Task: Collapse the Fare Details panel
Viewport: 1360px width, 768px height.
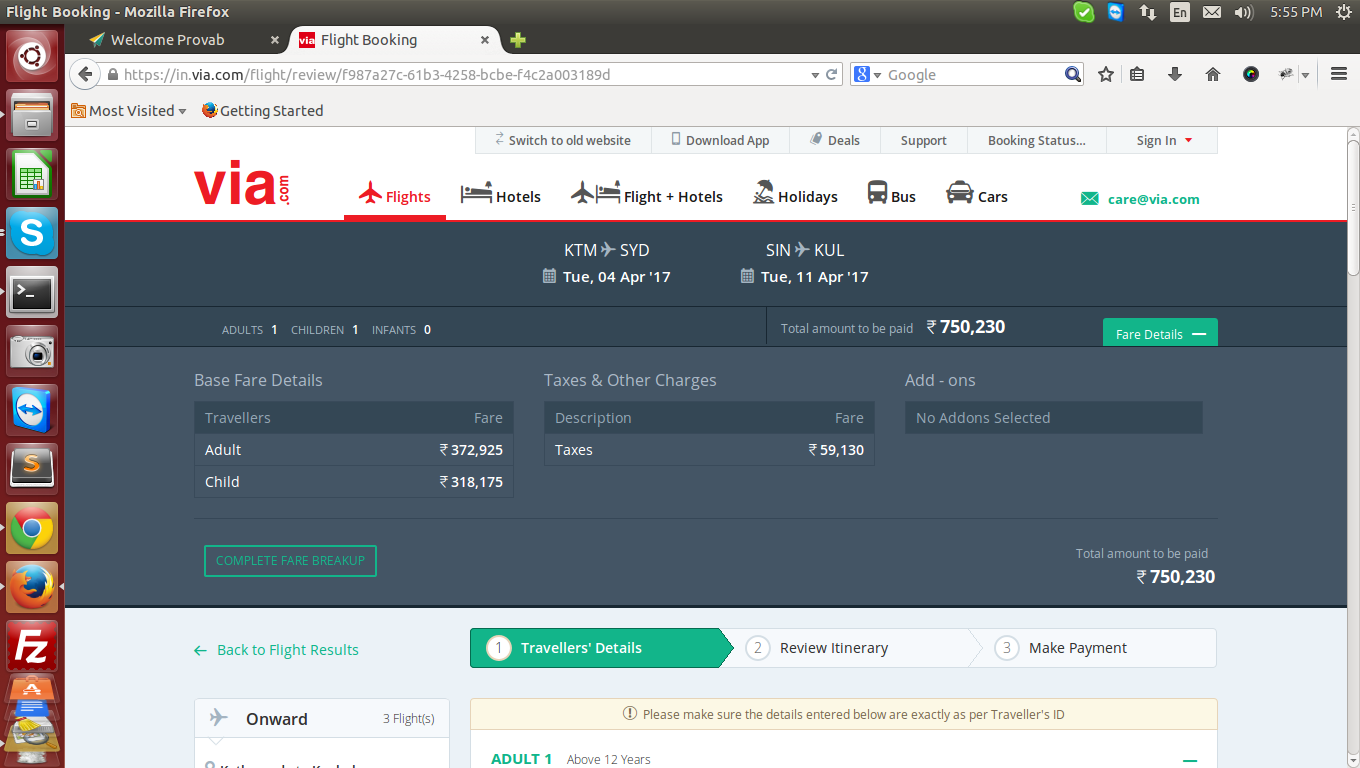Action: (1160, 334)
